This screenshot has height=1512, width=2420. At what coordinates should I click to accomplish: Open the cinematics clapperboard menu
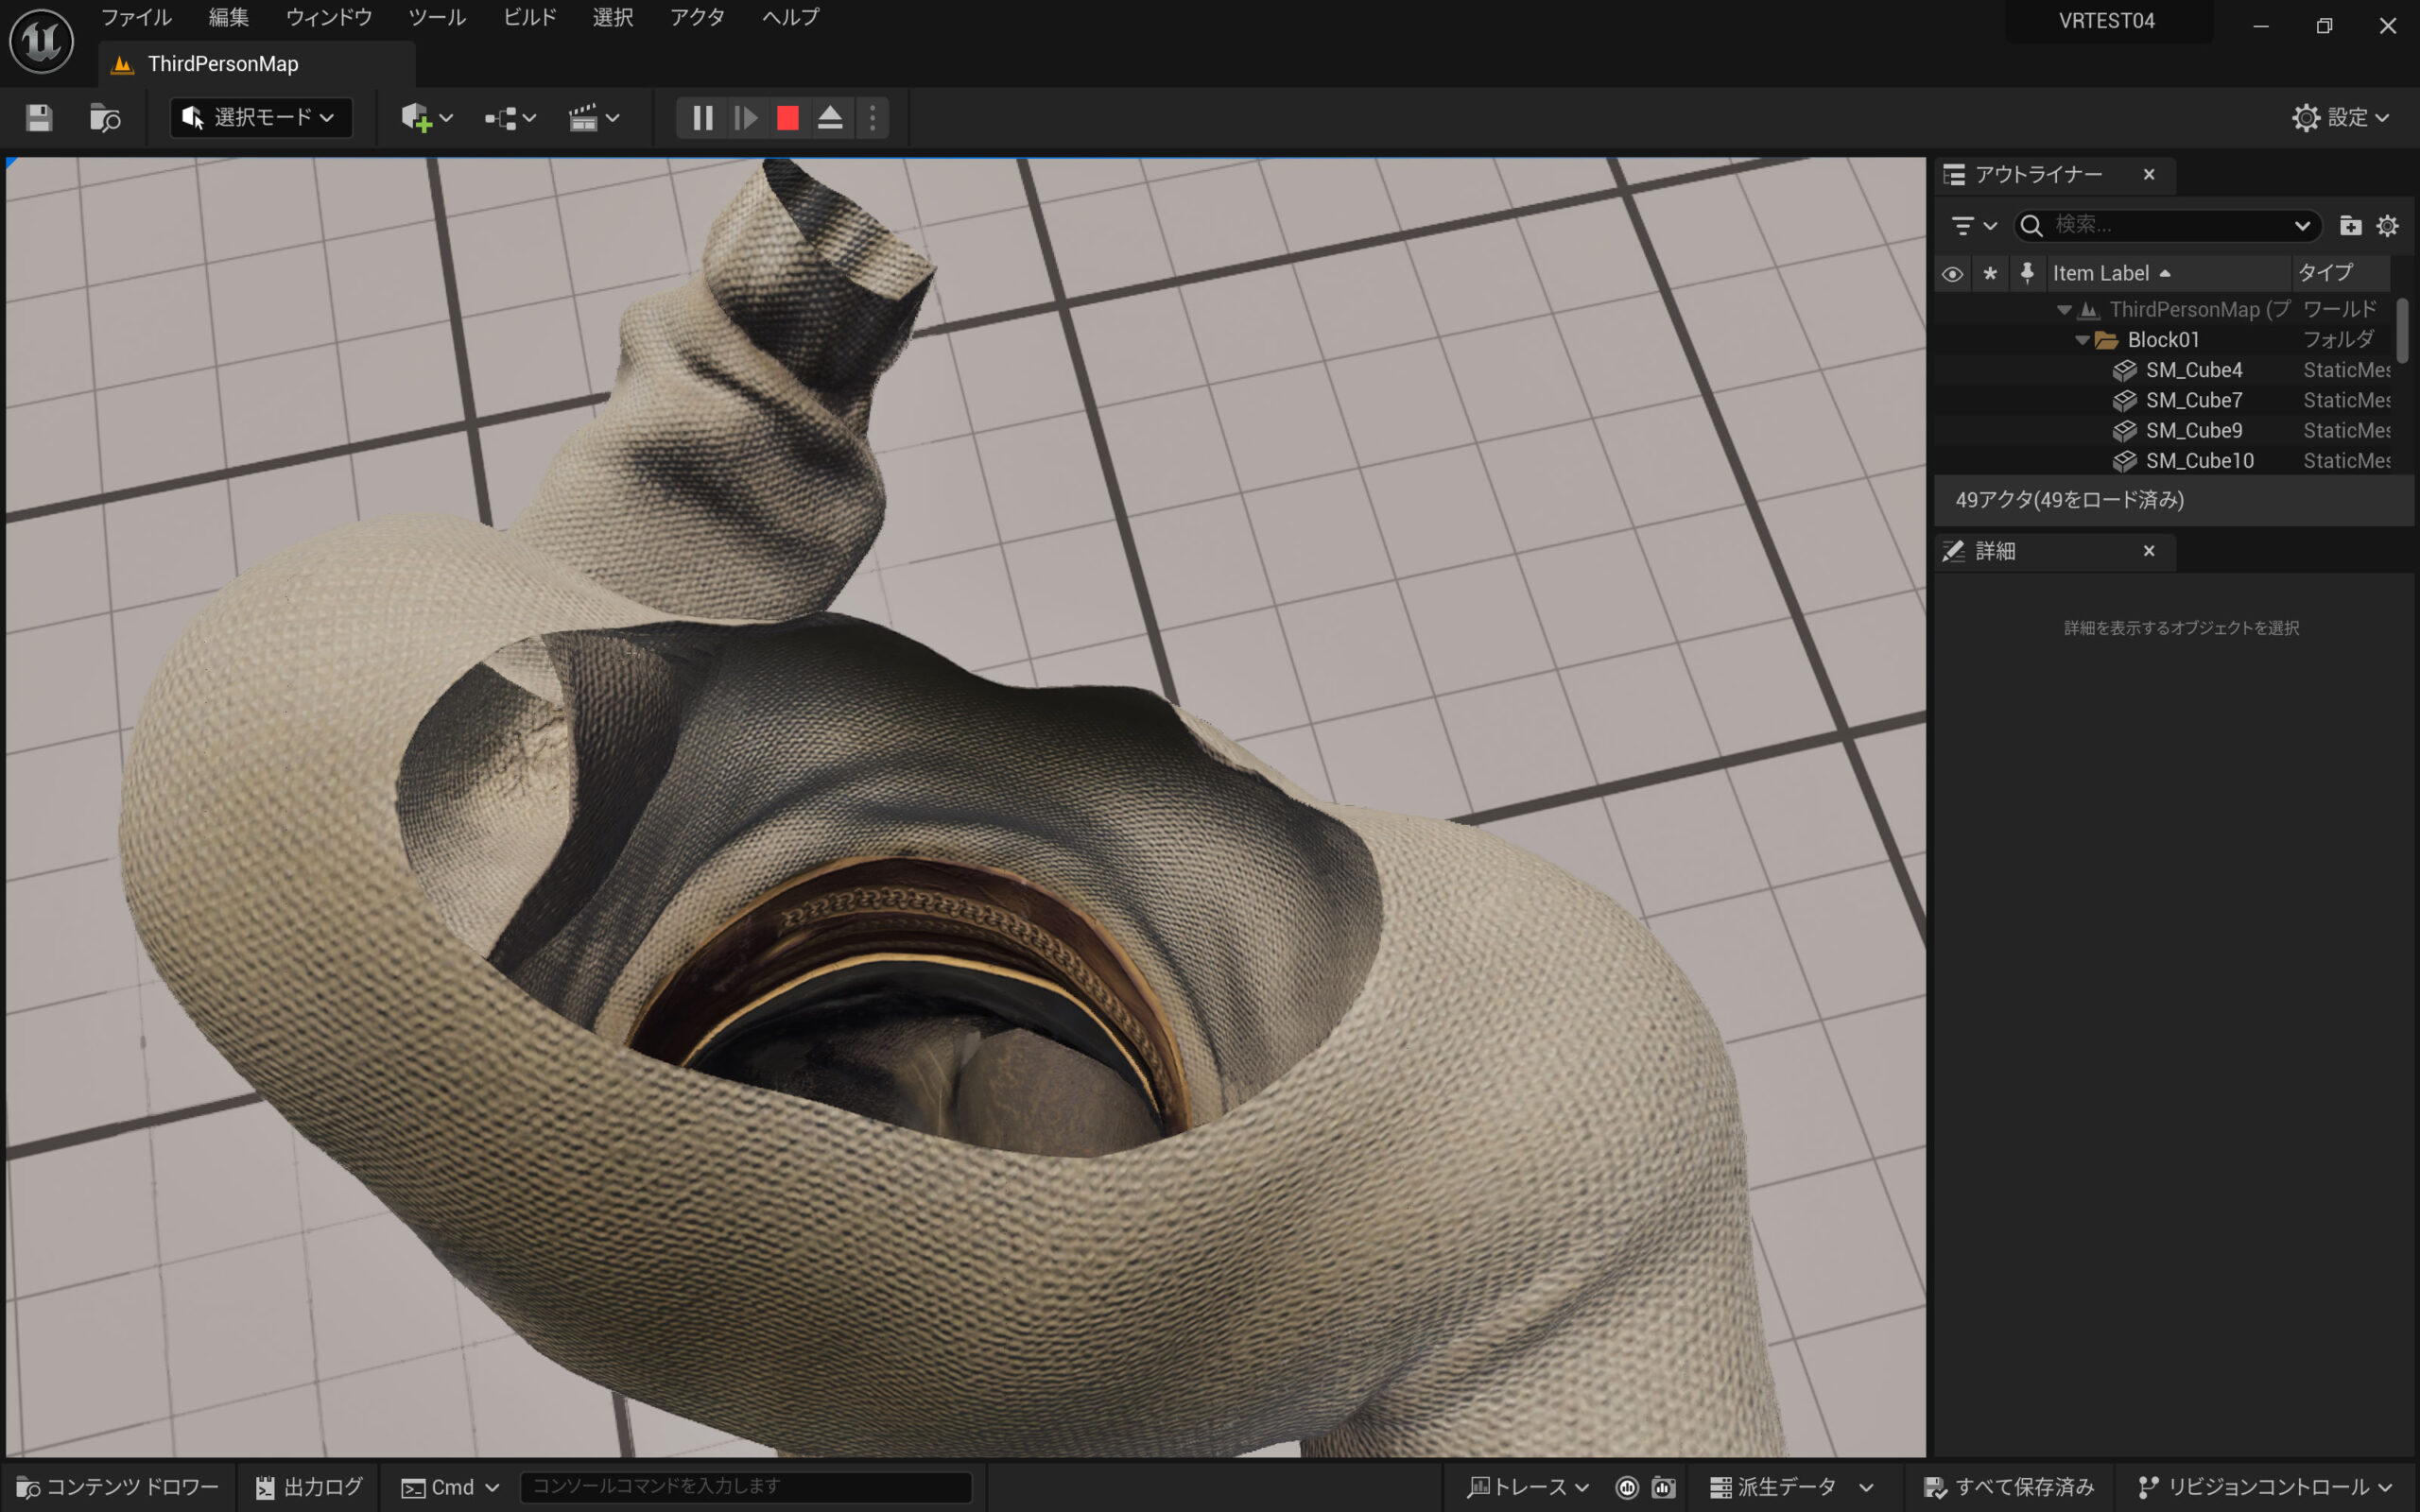point(593,118)
